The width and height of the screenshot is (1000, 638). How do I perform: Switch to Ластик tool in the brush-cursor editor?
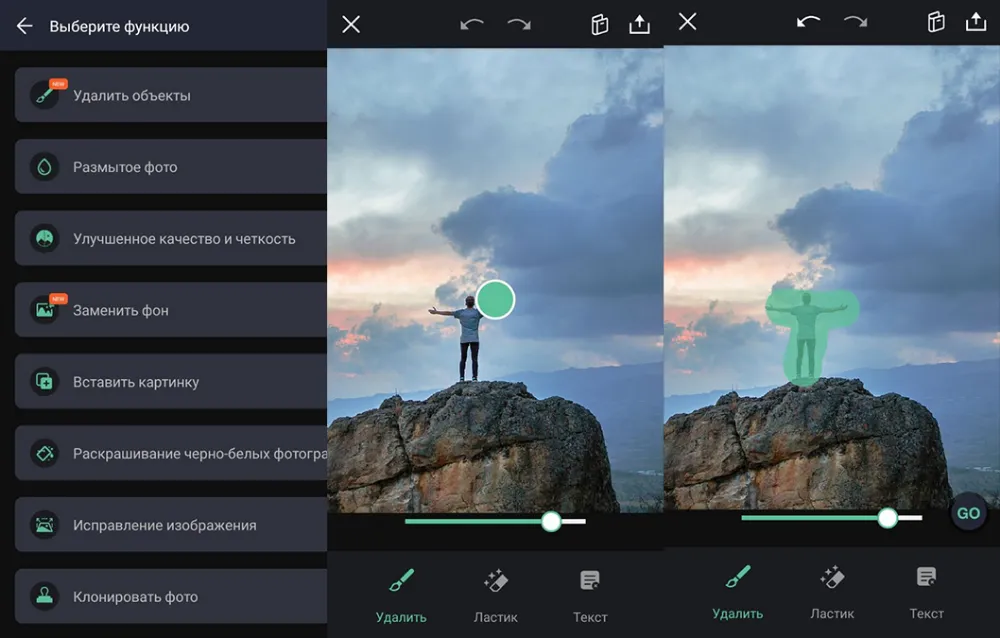pyautogui.click(x=496, y=595)
